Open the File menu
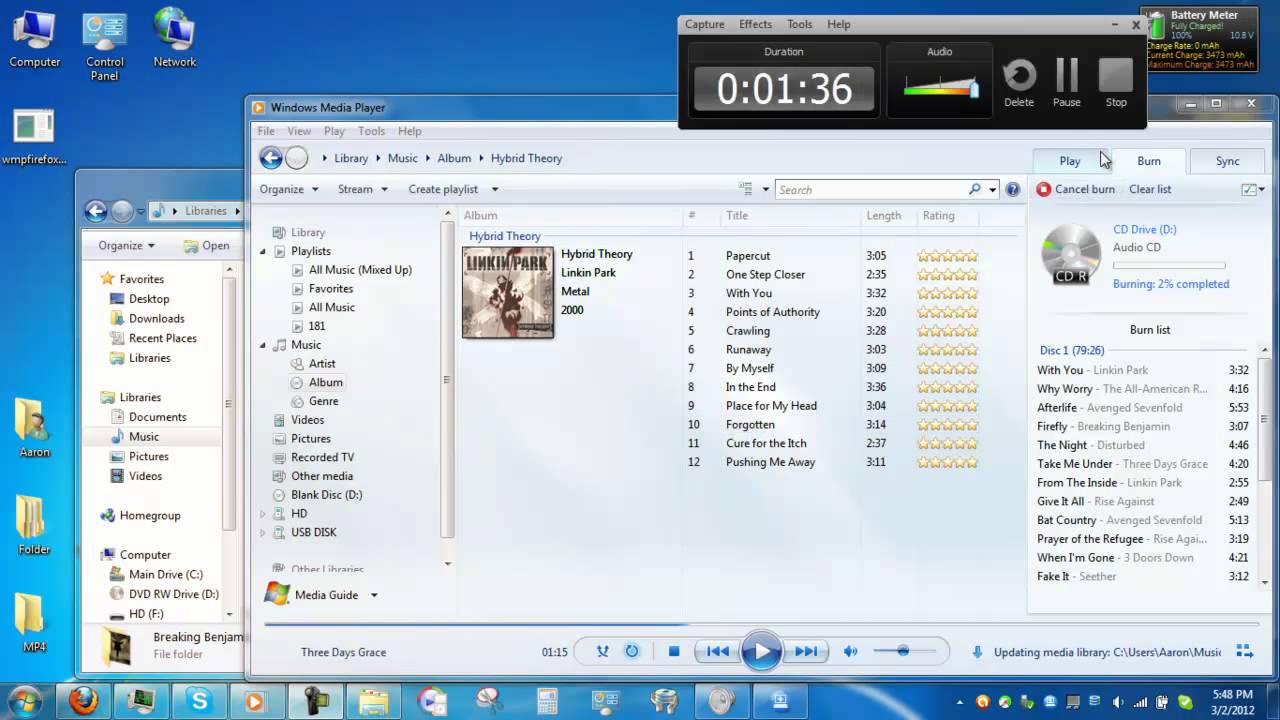The width and height of the screenshot is (1280, 720). click(x=266, y=131)
